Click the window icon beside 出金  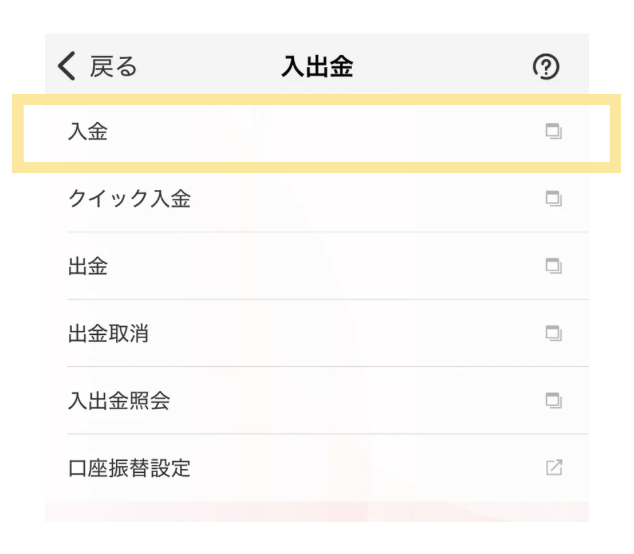[x=554, y=266]
